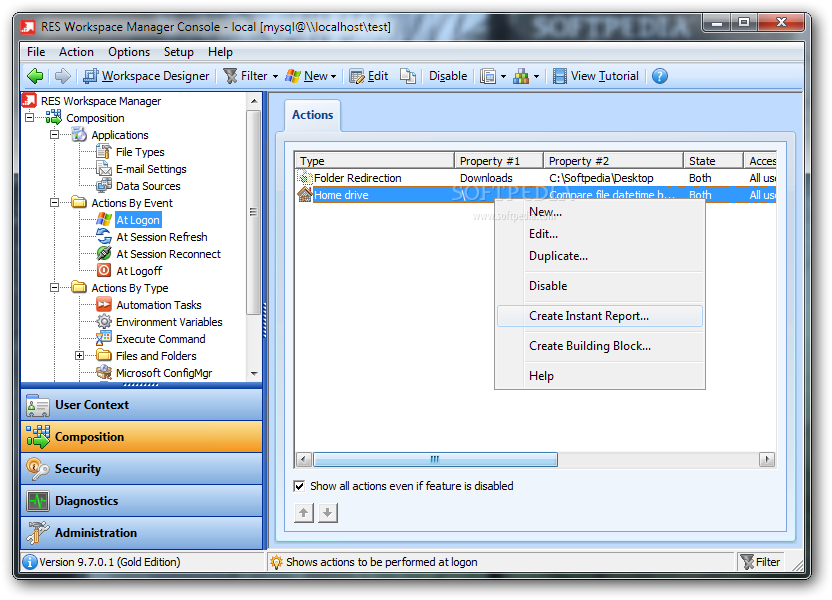Select At Logon in the tree
This screenshot has height=600, width=832.
138,220
